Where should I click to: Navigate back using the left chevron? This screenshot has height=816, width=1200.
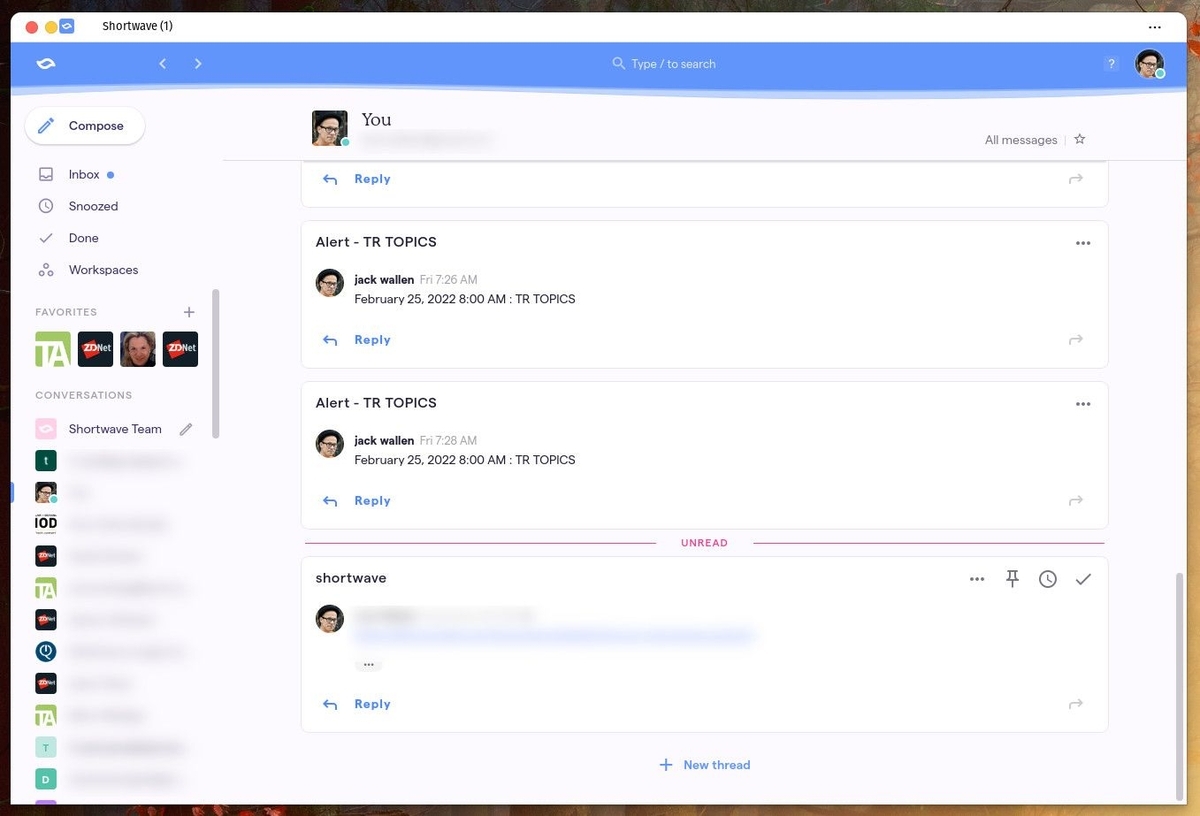[x=162, y=63]
